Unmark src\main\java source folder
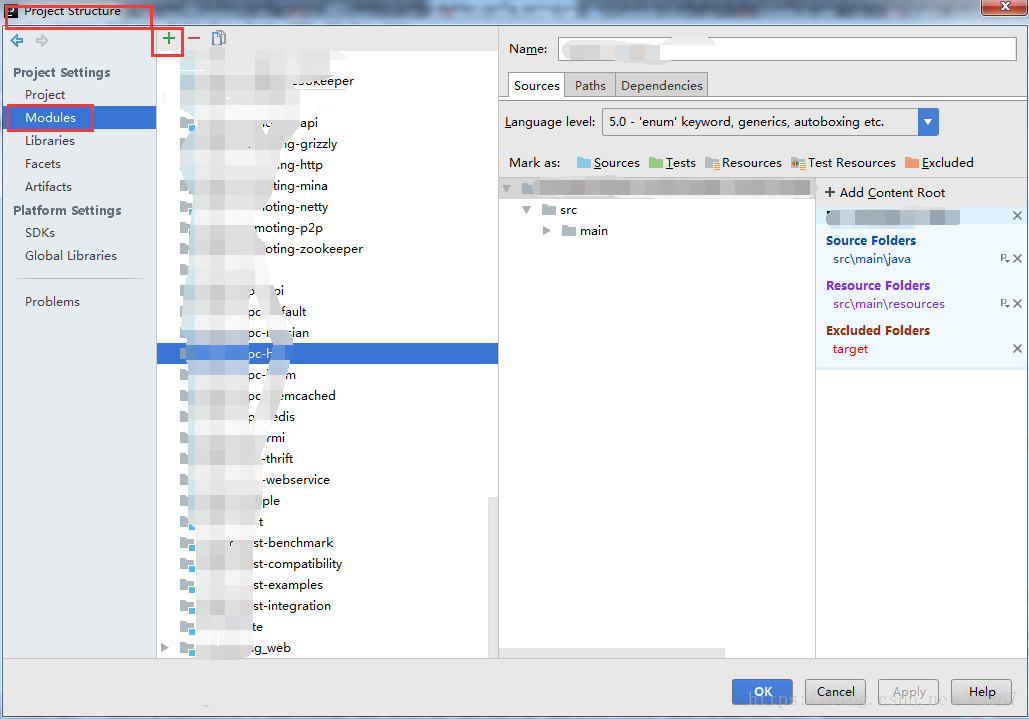 click(x=1017, y=259)
